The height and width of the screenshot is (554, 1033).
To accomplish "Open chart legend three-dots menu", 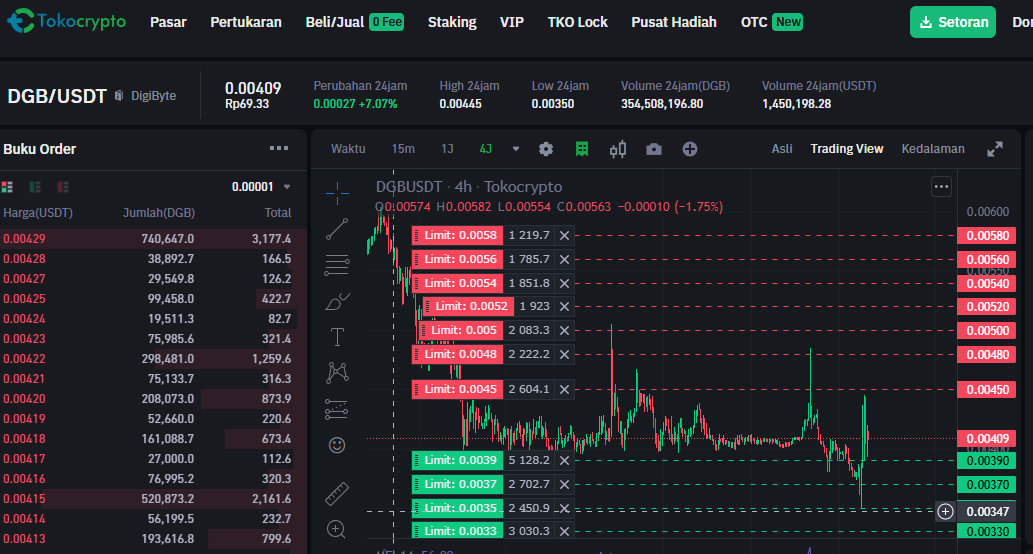I will click(941, 187).
